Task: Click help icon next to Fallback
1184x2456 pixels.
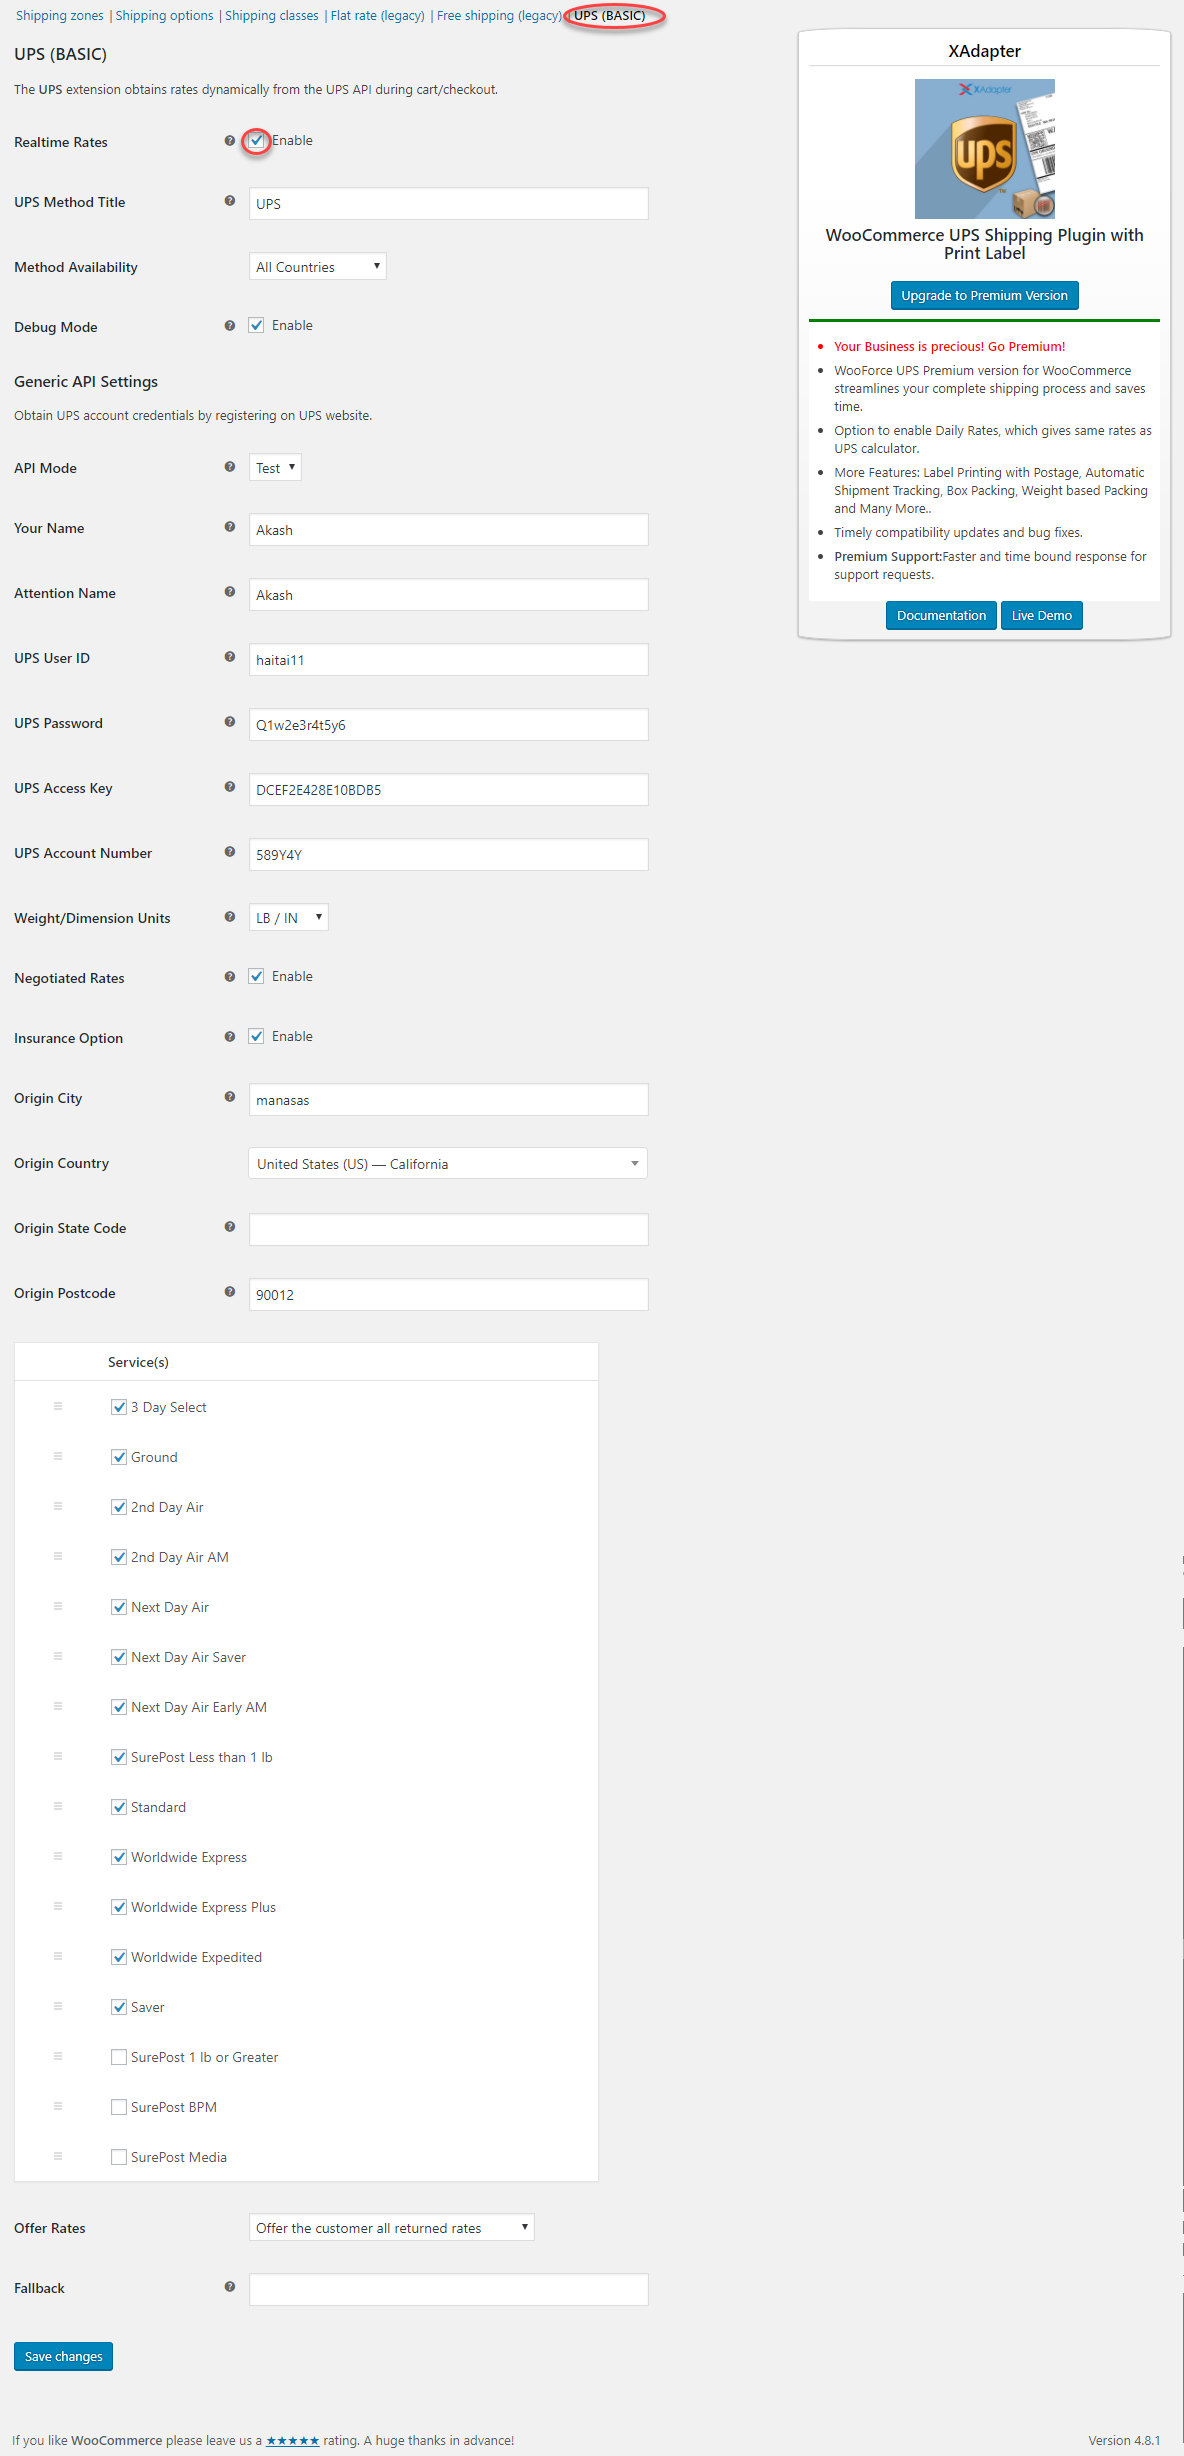Action: 230,2287
